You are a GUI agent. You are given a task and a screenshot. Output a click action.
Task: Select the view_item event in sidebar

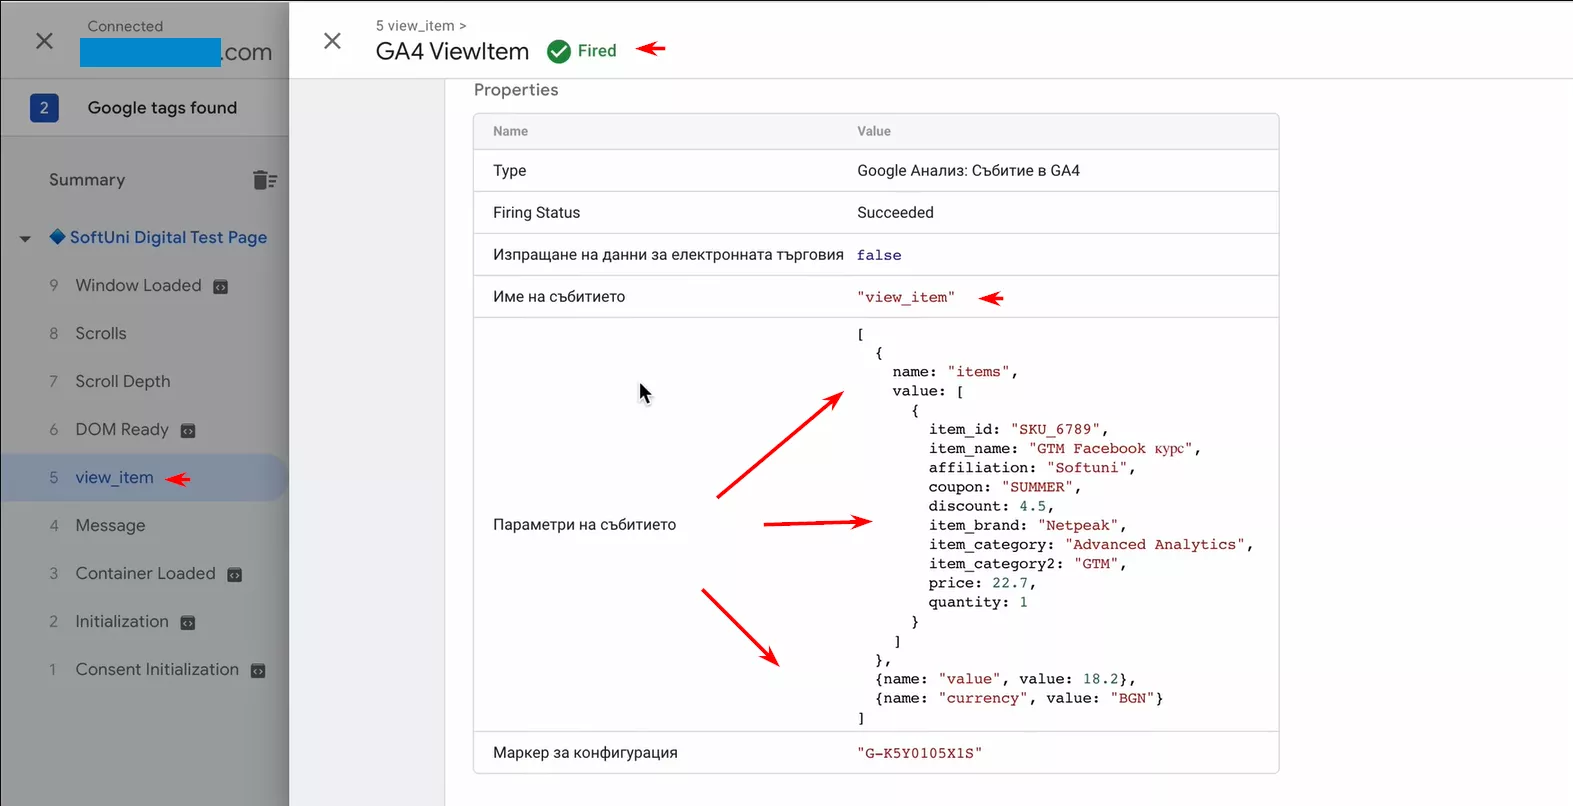pyautogui.click(x=114, y=477)
